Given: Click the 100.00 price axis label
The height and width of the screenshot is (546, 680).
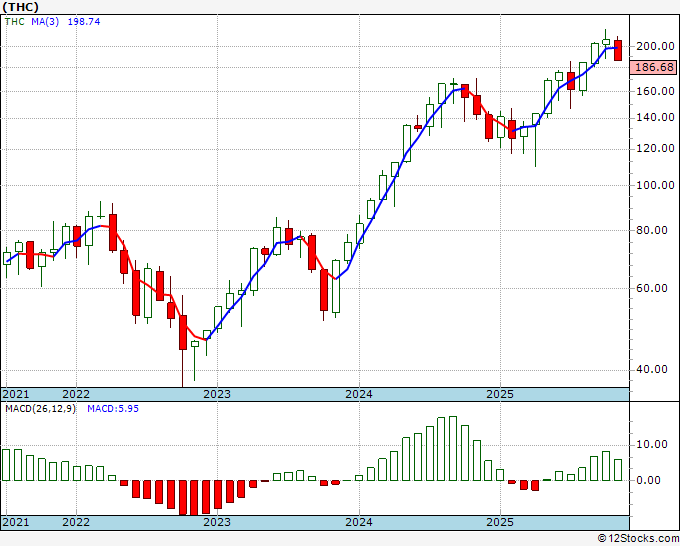Looking at the screenshot, I should pyautogui.click(x=655, y=185).
